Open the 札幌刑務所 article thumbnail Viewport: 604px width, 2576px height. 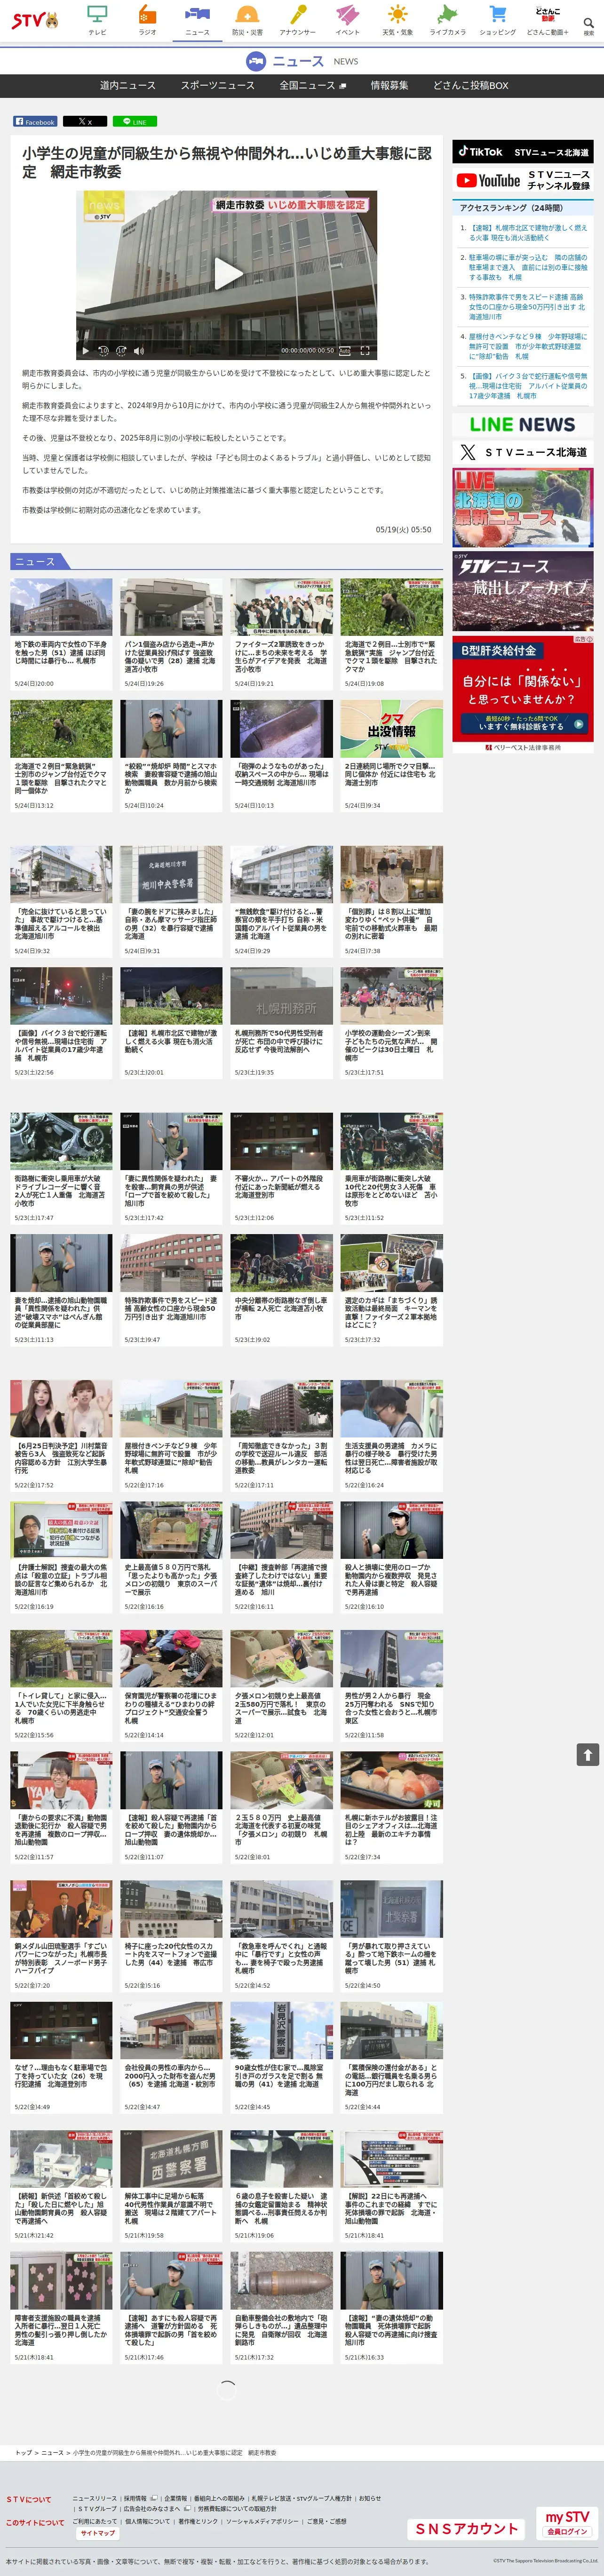point(281,995)
